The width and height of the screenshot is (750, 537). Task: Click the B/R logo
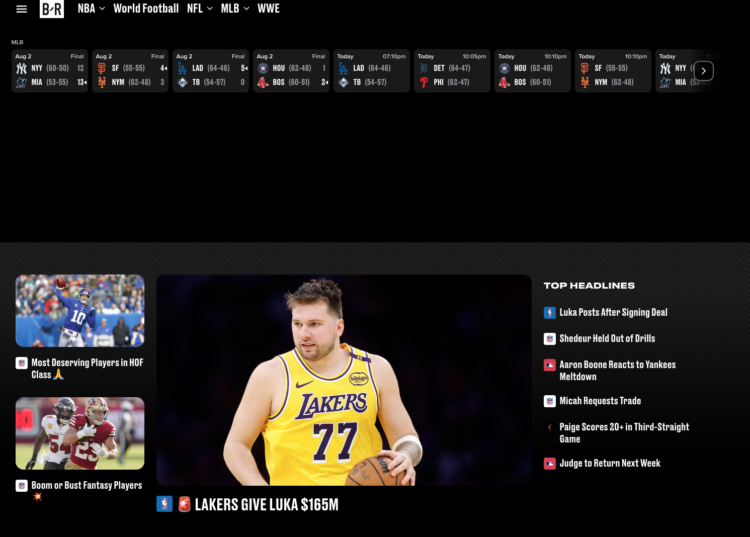[52, 9]
